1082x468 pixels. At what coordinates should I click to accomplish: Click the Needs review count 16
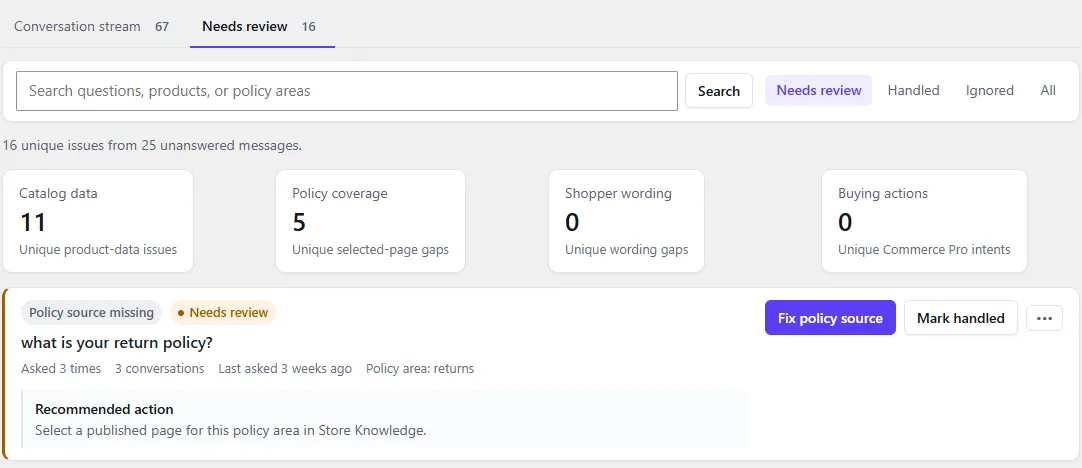(x=308, y=27)
